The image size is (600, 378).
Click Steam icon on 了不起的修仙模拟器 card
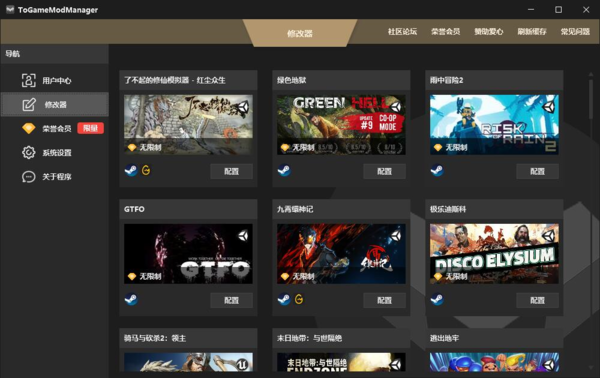131,170
